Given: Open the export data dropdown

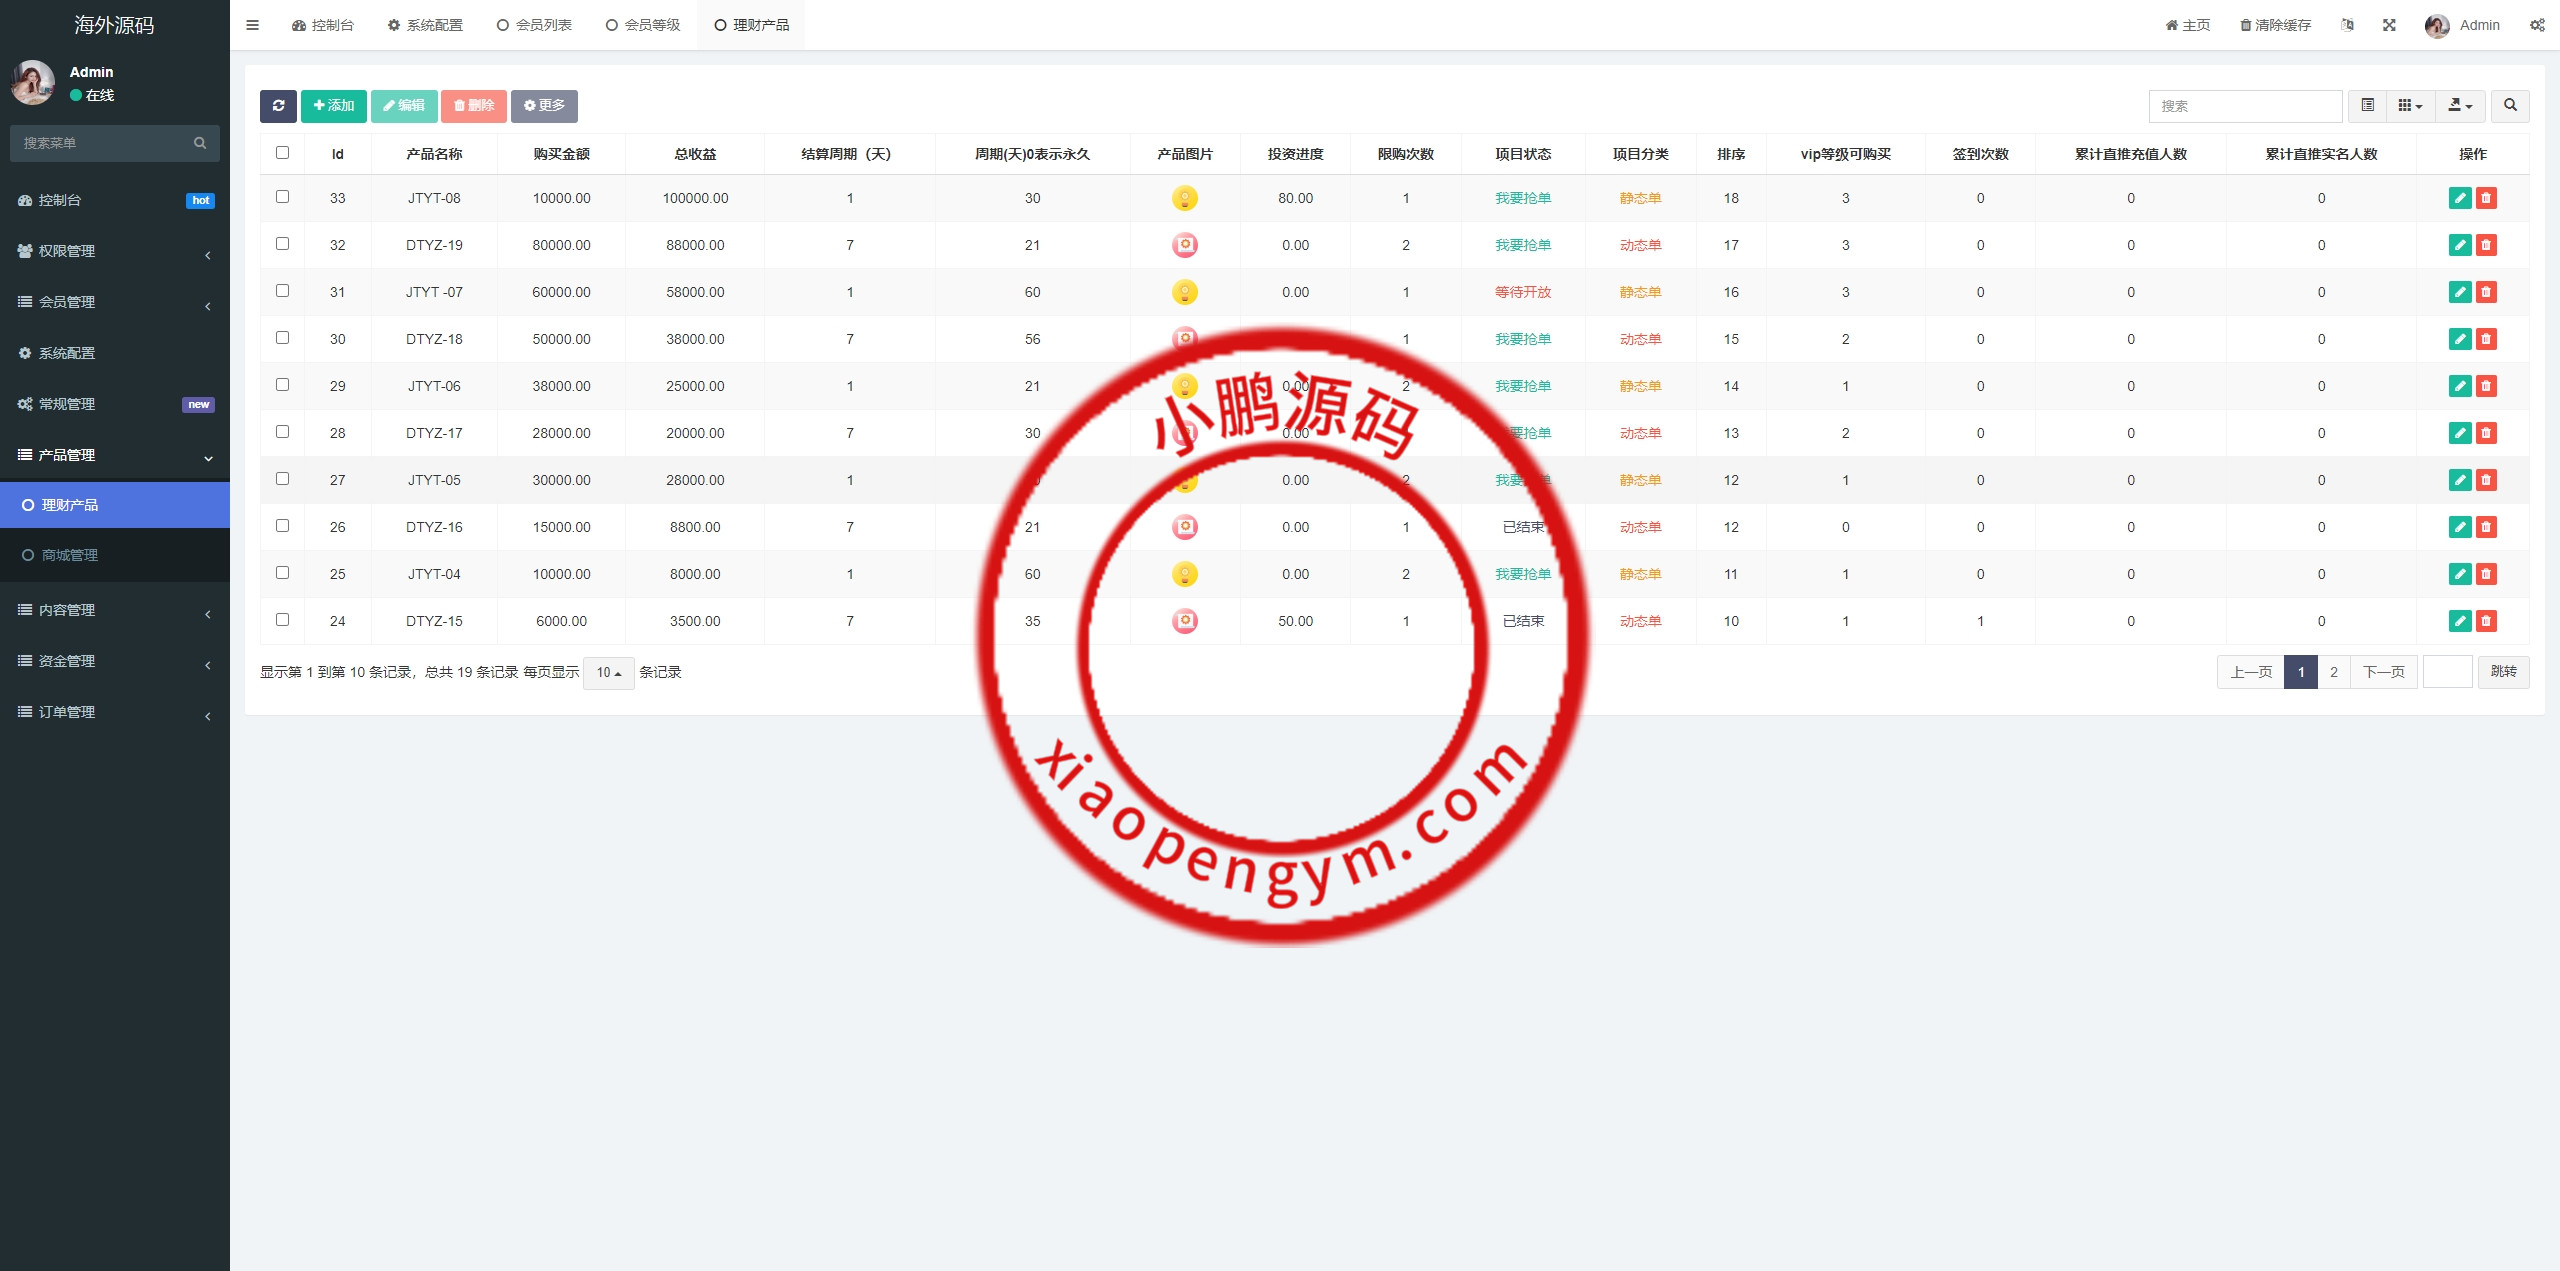Looking at the screenshot, I should coord(2460,106).
